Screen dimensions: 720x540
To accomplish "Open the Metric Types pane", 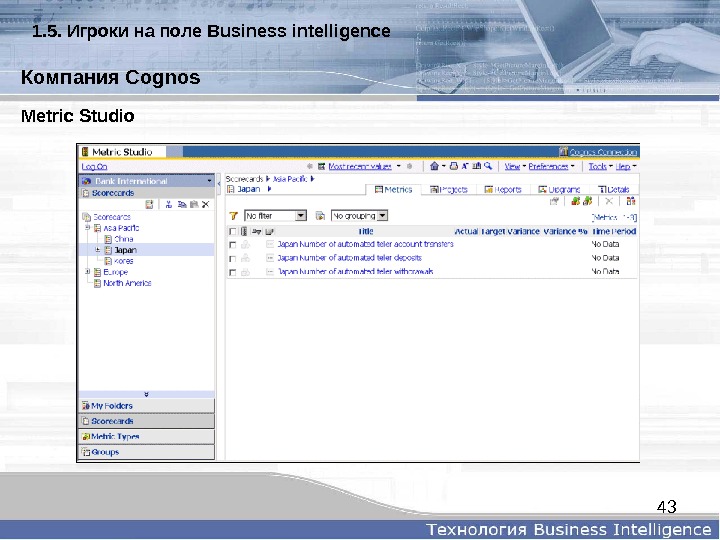I will click(x=146, y=437).
